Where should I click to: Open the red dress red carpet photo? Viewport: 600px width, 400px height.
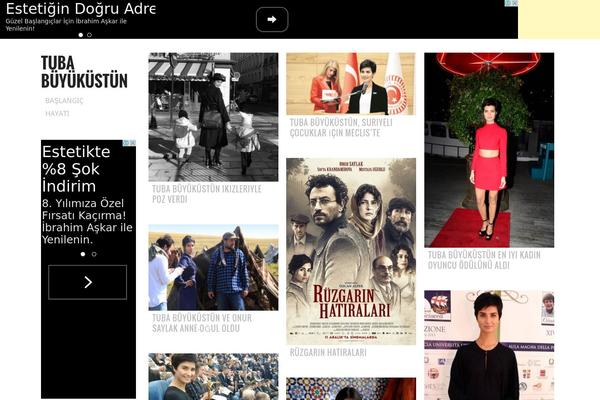point(489,150)
